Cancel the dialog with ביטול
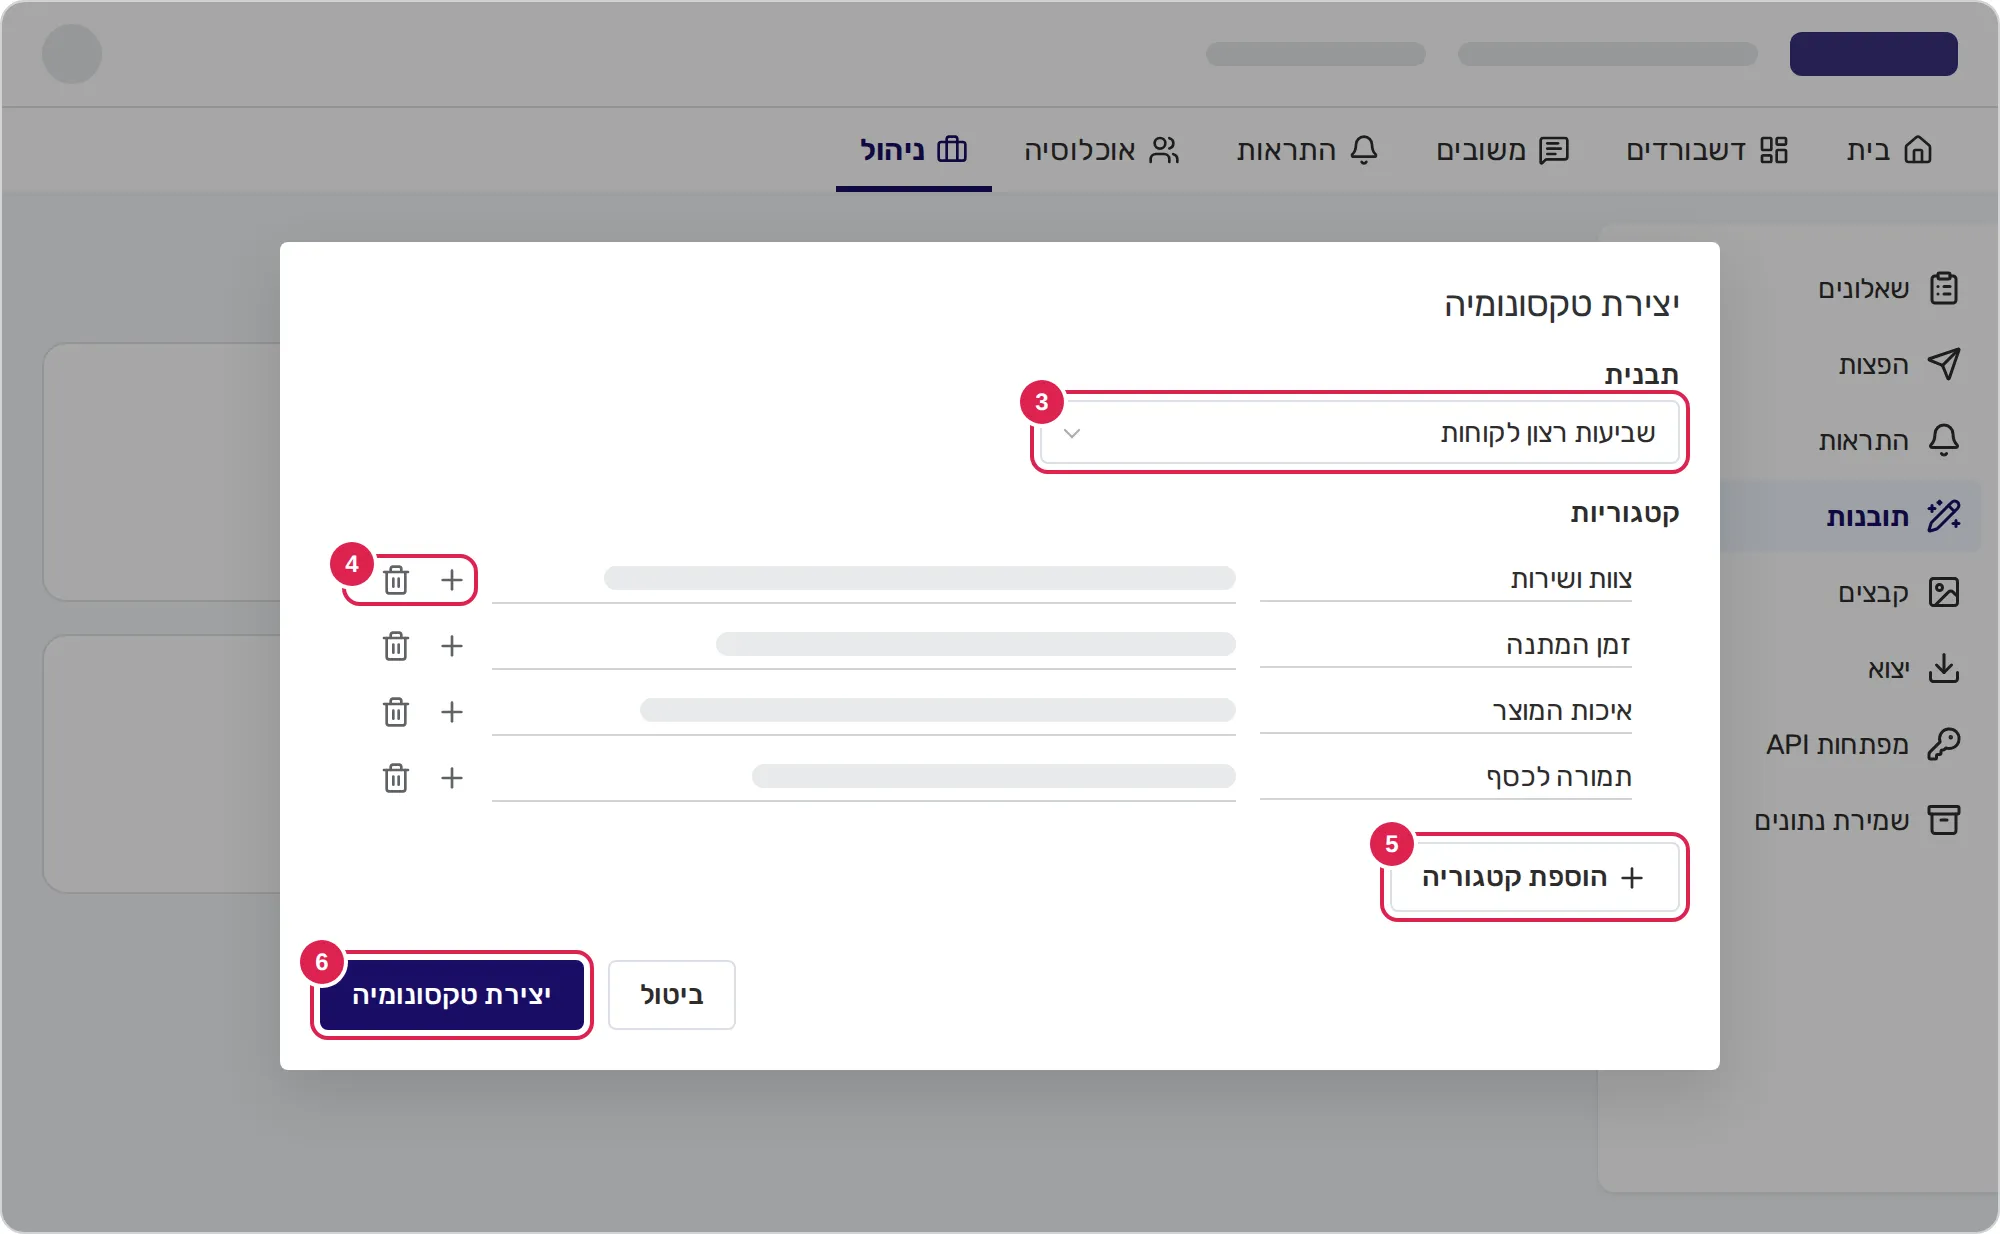The height and width of the screenshot is (1234, 2000). (672, 995)
